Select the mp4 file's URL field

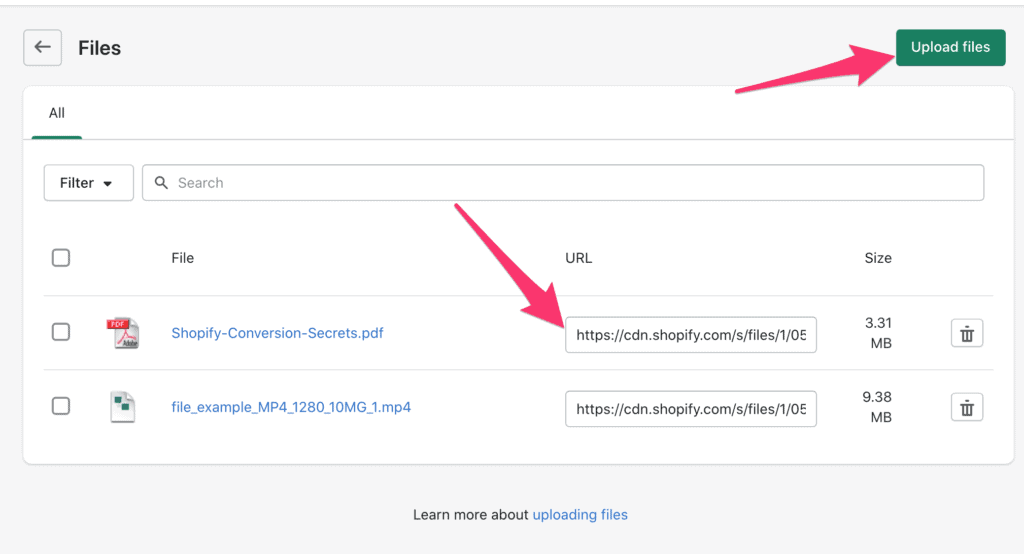point(691,408)
